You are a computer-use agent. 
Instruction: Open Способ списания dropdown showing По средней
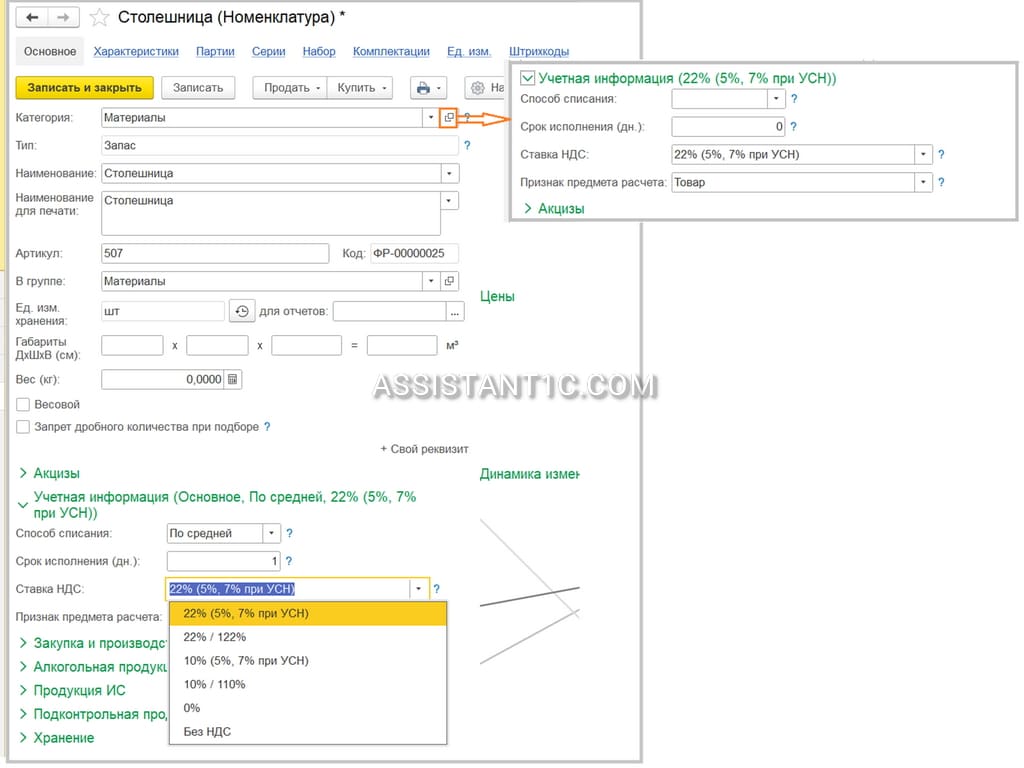coord(272,534)
